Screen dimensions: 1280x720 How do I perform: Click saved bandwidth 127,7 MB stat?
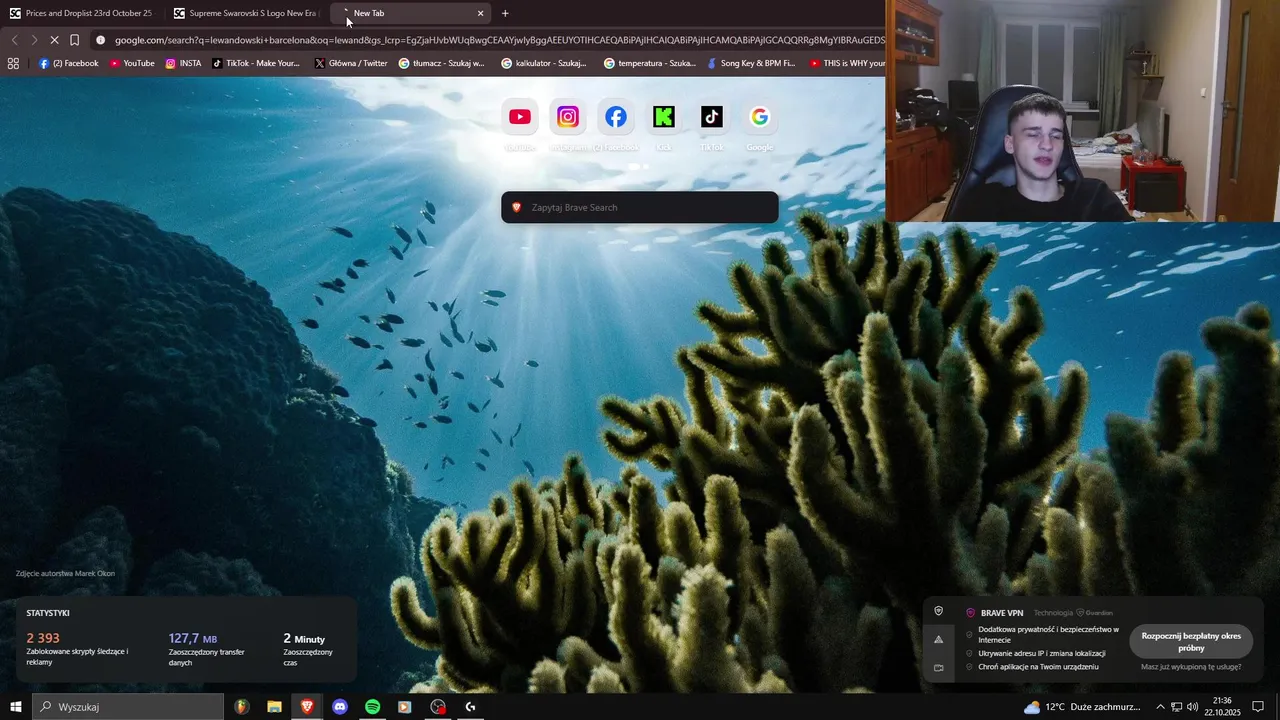[x=193, y=638]
